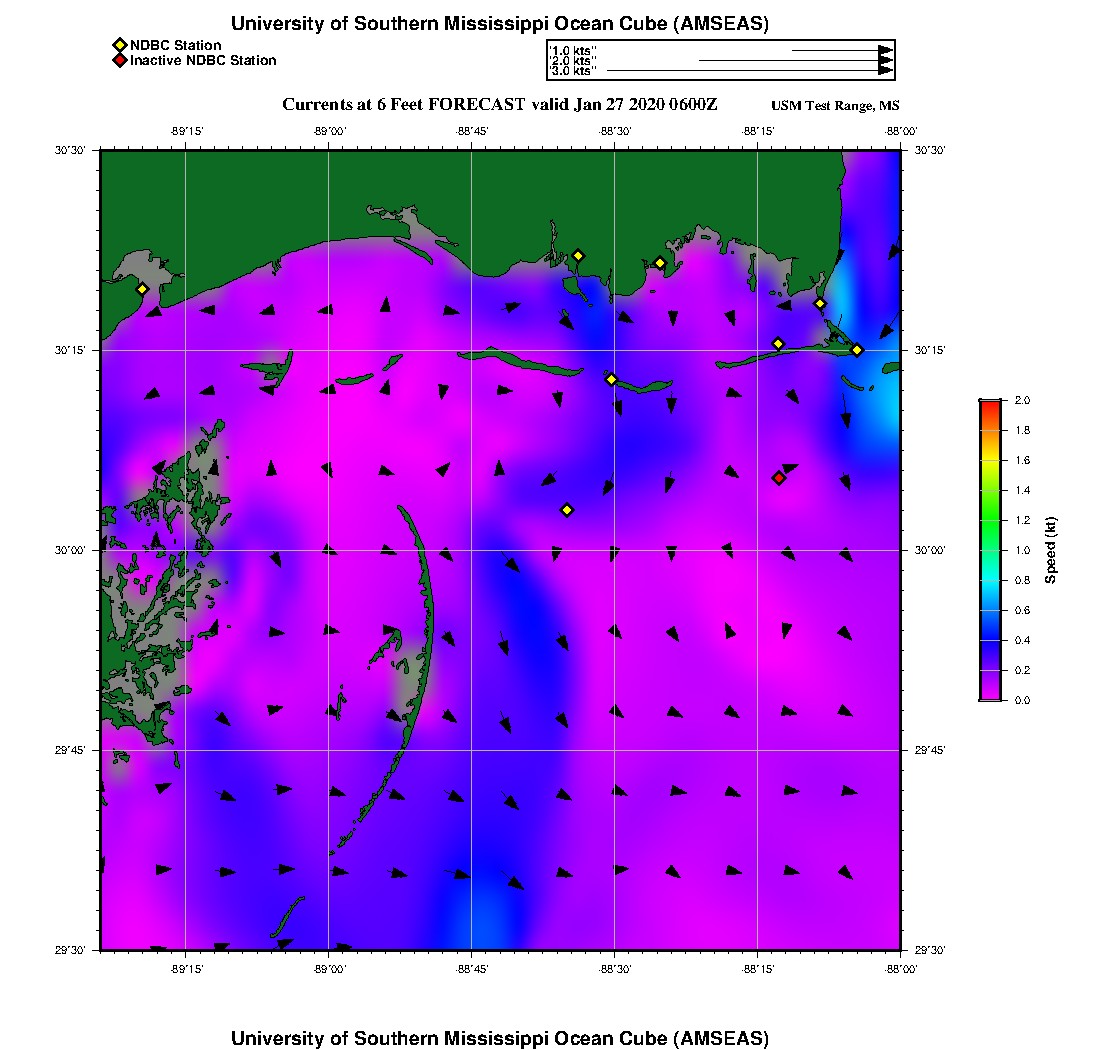
Task: Click the red inactive station marker on the map
Action: [x=779, y=478]
